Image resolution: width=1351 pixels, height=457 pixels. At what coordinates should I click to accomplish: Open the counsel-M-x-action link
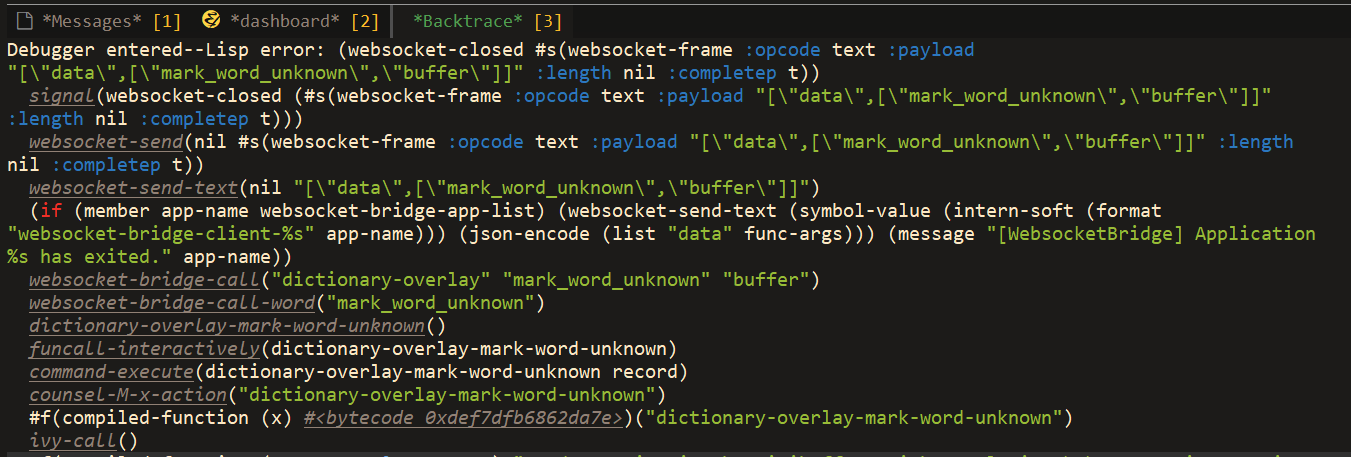tap(129, 395)
